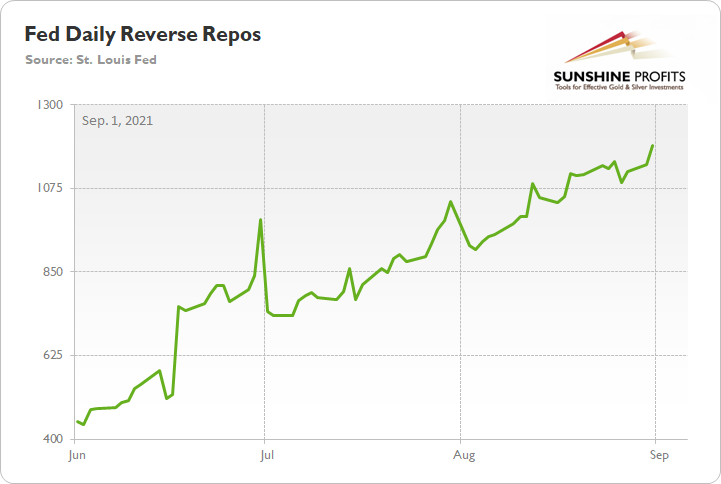
Task: Click the line peak just before Aug
Action: [451, 201]
